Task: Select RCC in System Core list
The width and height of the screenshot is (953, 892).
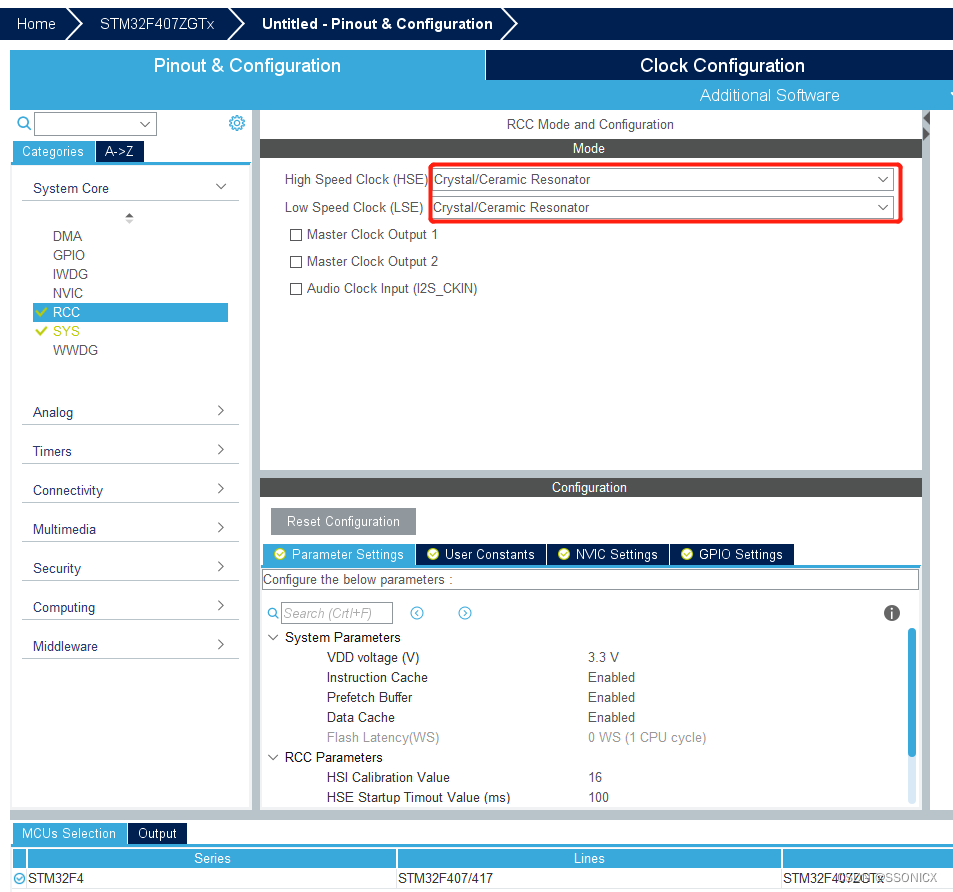Action: coord(130,312)
